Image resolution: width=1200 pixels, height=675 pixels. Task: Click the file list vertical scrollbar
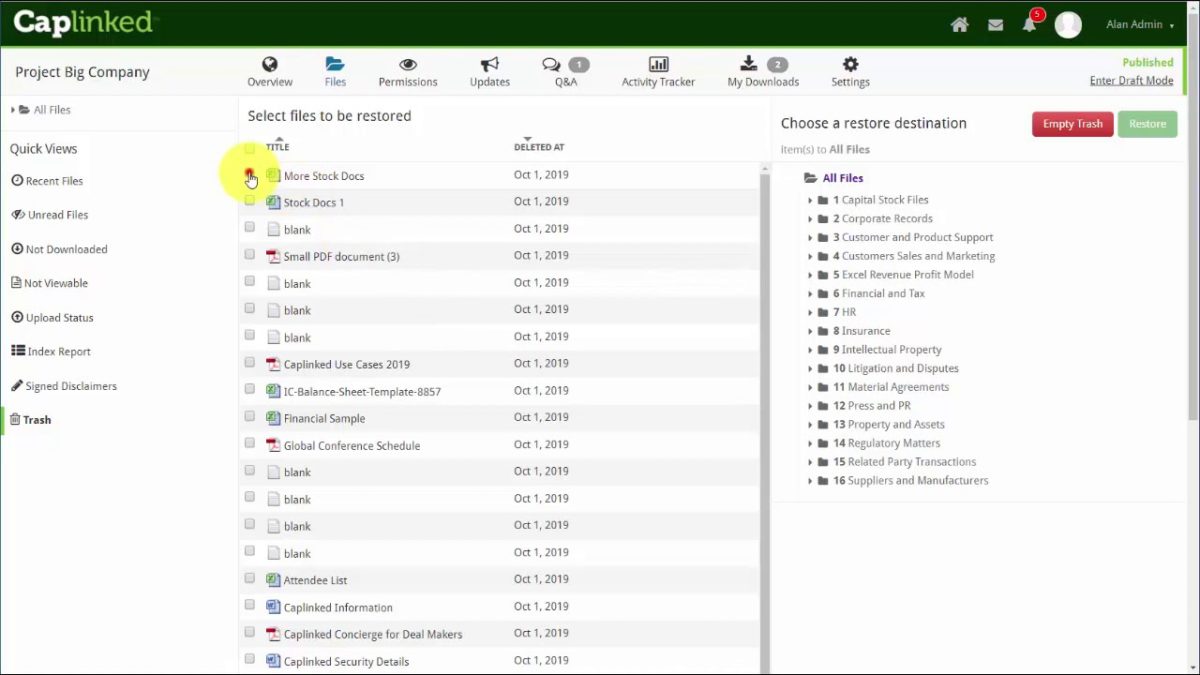765,400
